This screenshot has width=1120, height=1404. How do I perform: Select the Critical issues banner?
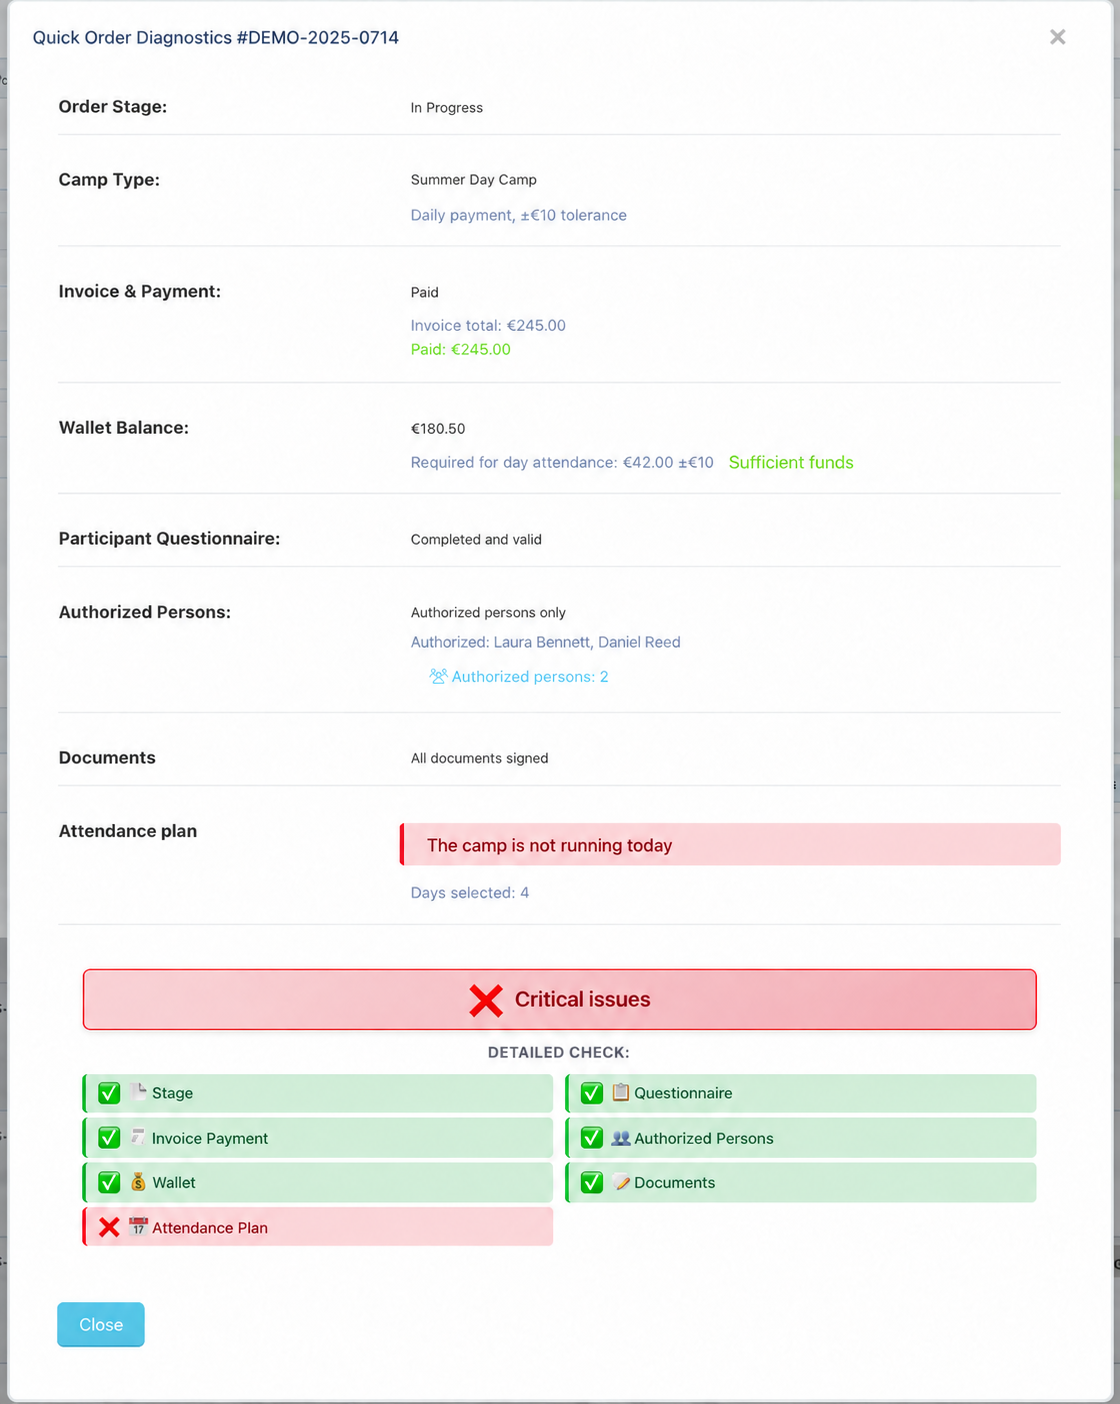pyautogui.click(x=559, y=999)
